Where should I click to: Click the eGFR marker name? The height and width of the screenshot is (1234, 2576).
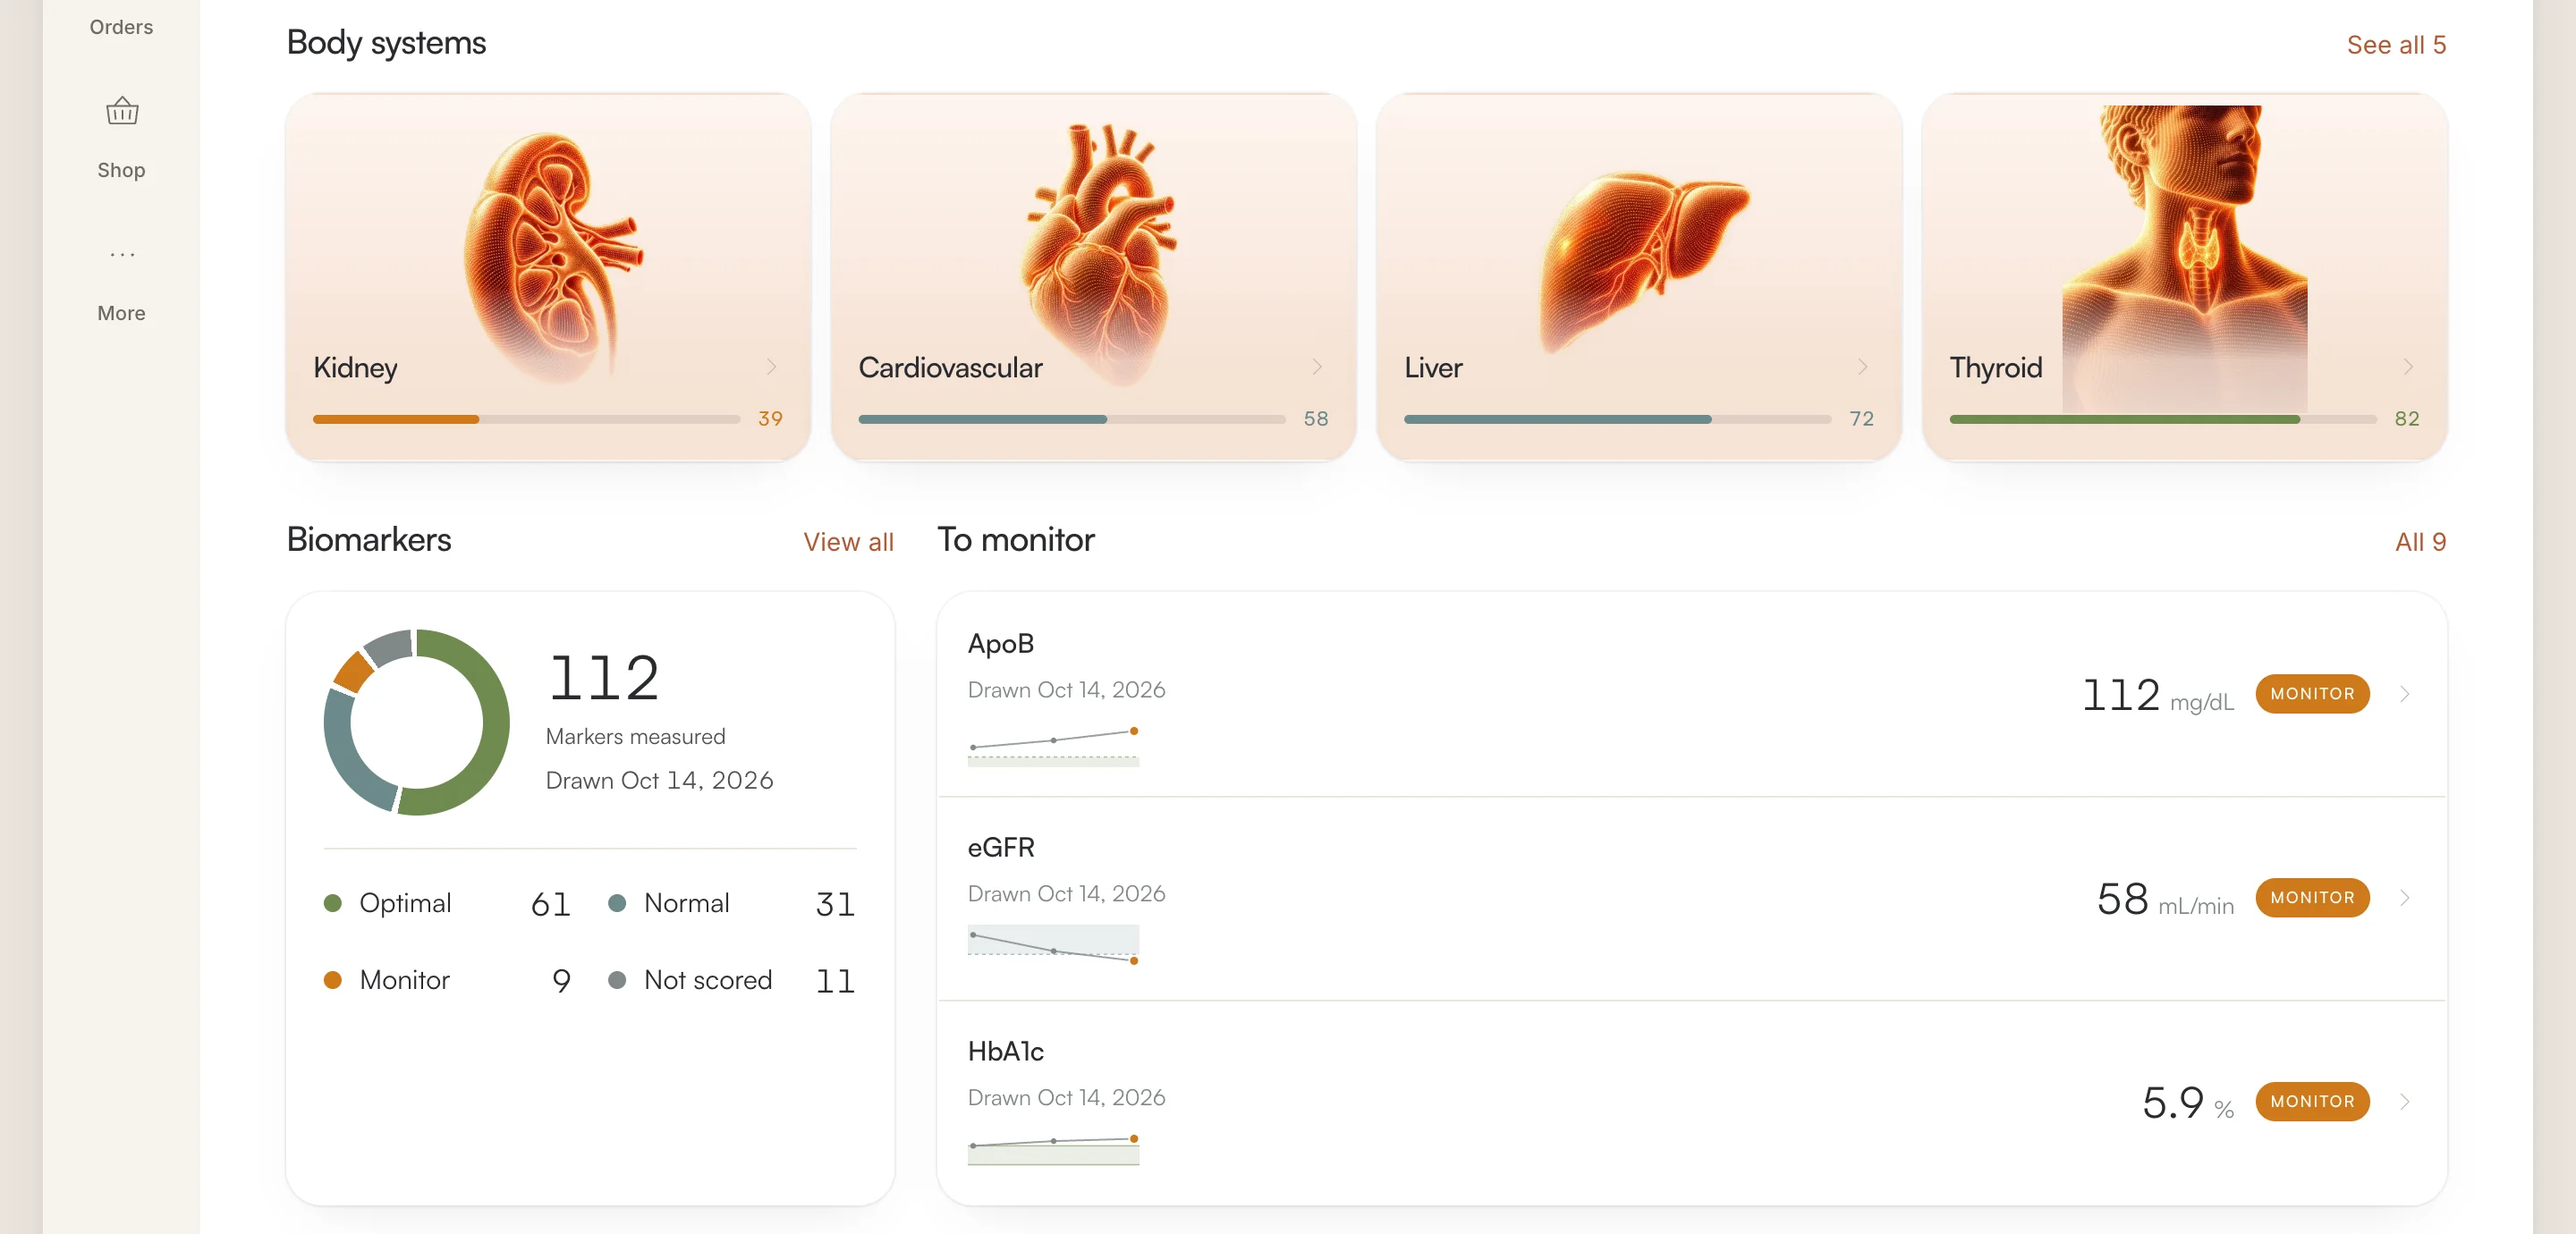pyautogui.click(x=1001, y=848)
